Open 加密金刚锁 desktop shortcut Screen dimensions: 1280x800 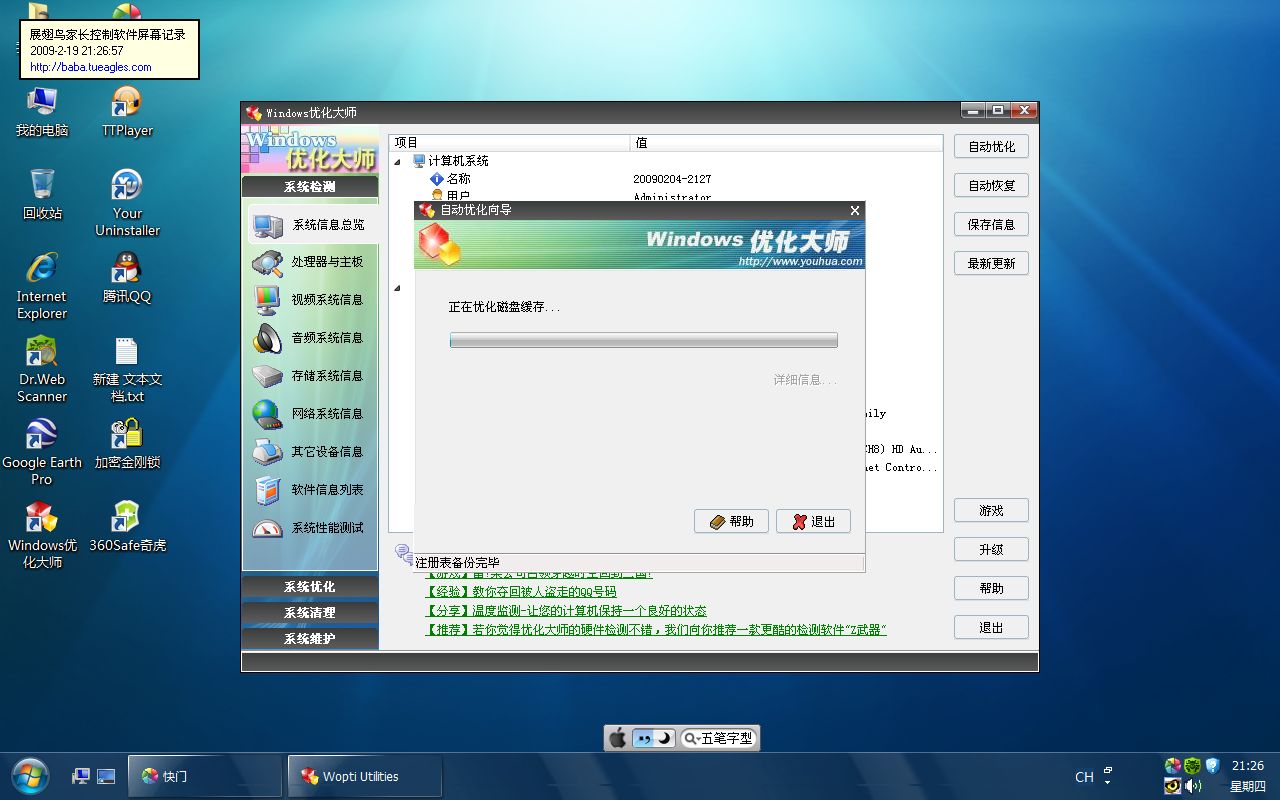[127, 444]
